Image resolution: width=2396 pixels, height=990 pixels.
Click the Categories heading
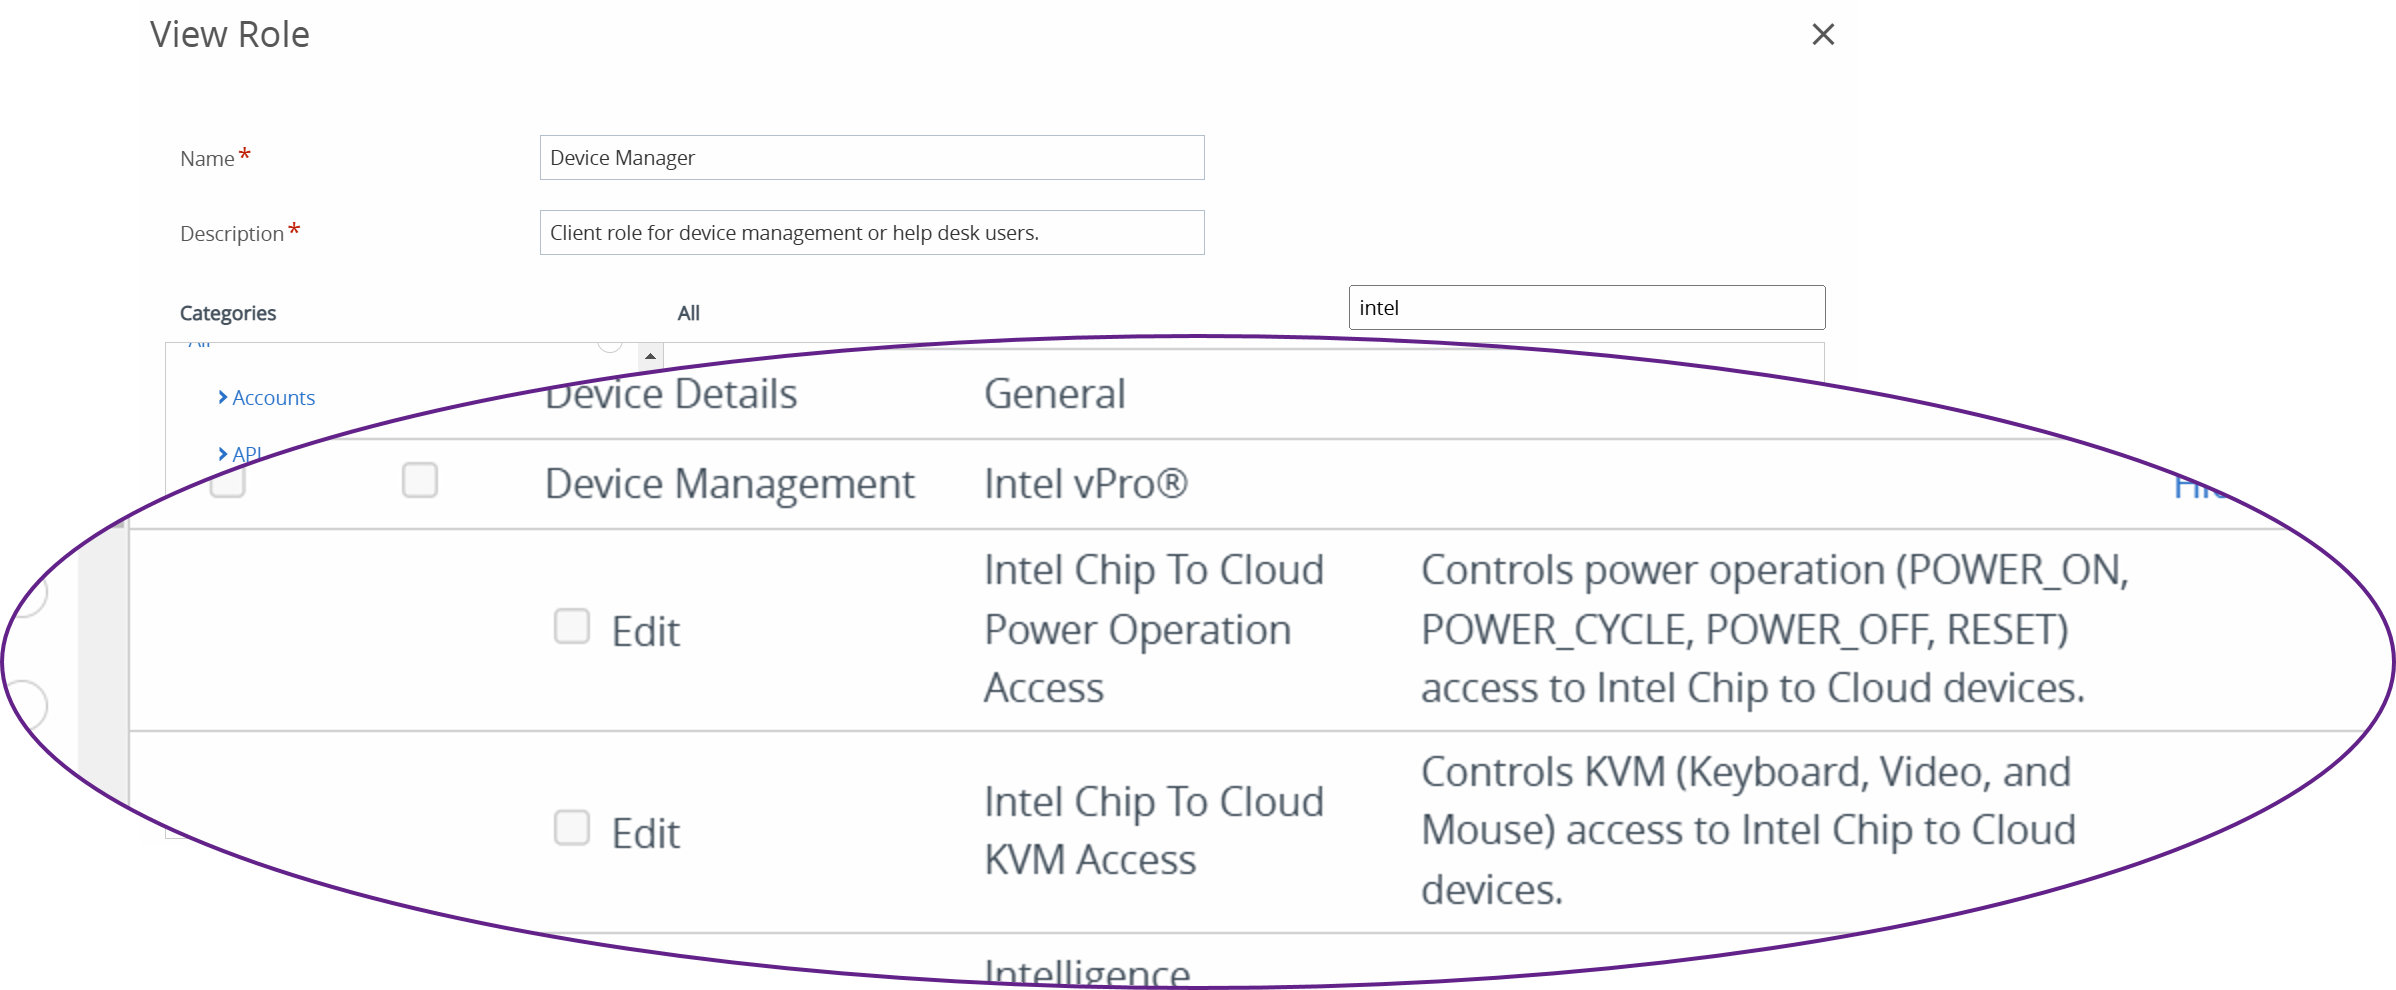pyautogui.click(x=228, y=313)
